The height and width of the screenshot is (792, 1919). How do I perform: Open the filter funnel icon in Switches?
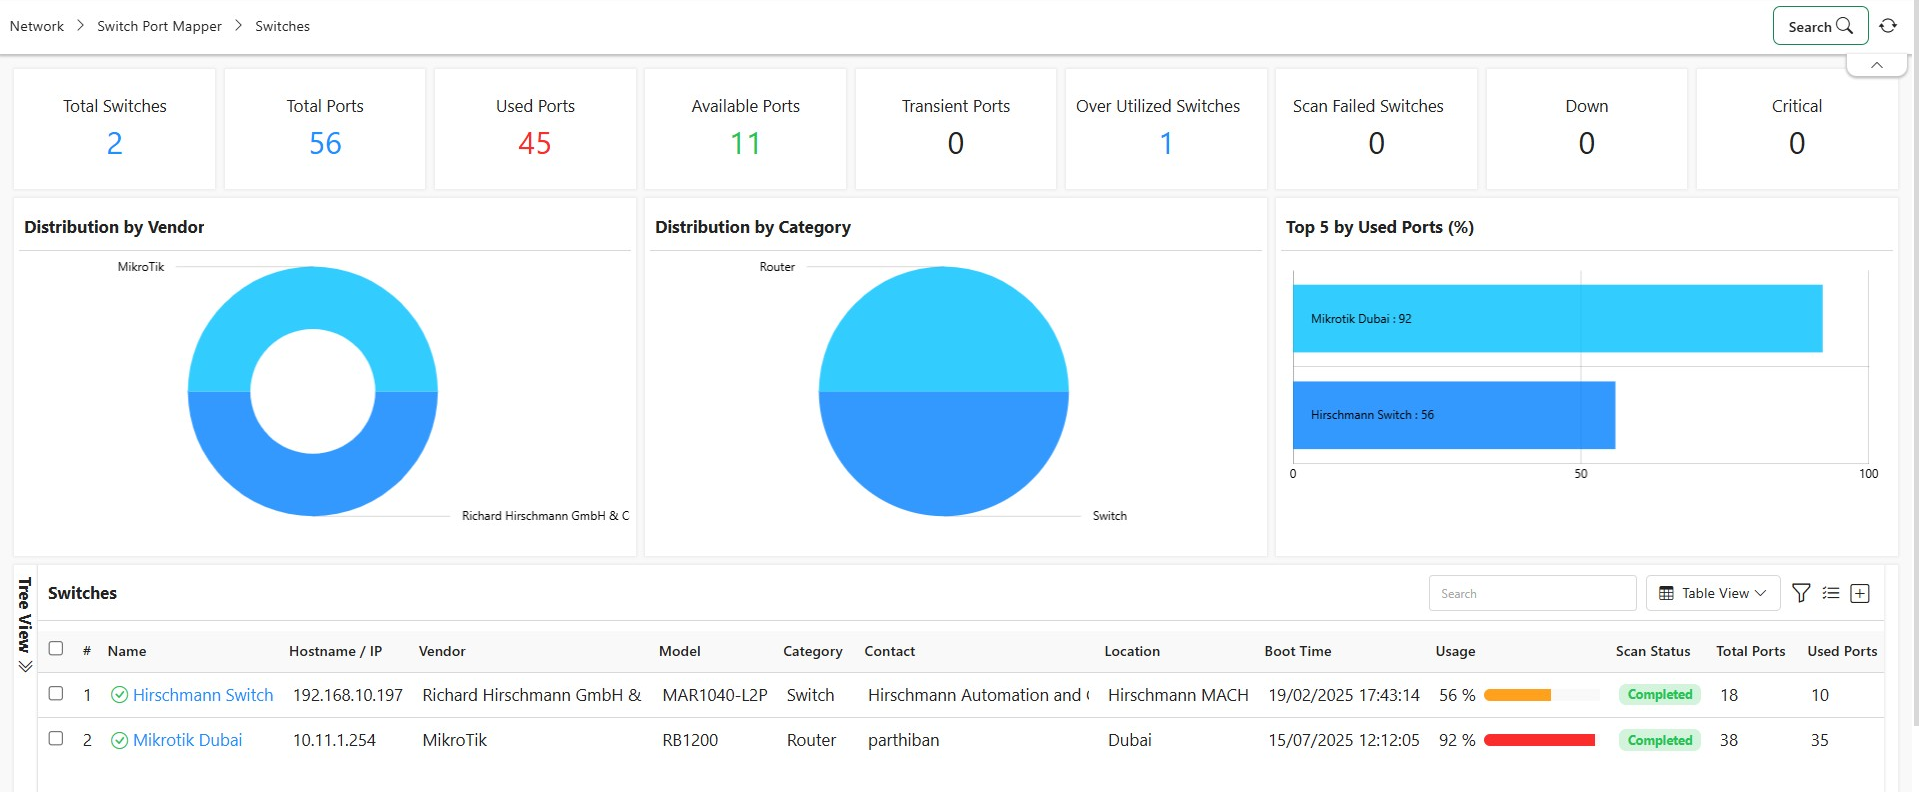pyautogui.click(x=1801, y=593)
